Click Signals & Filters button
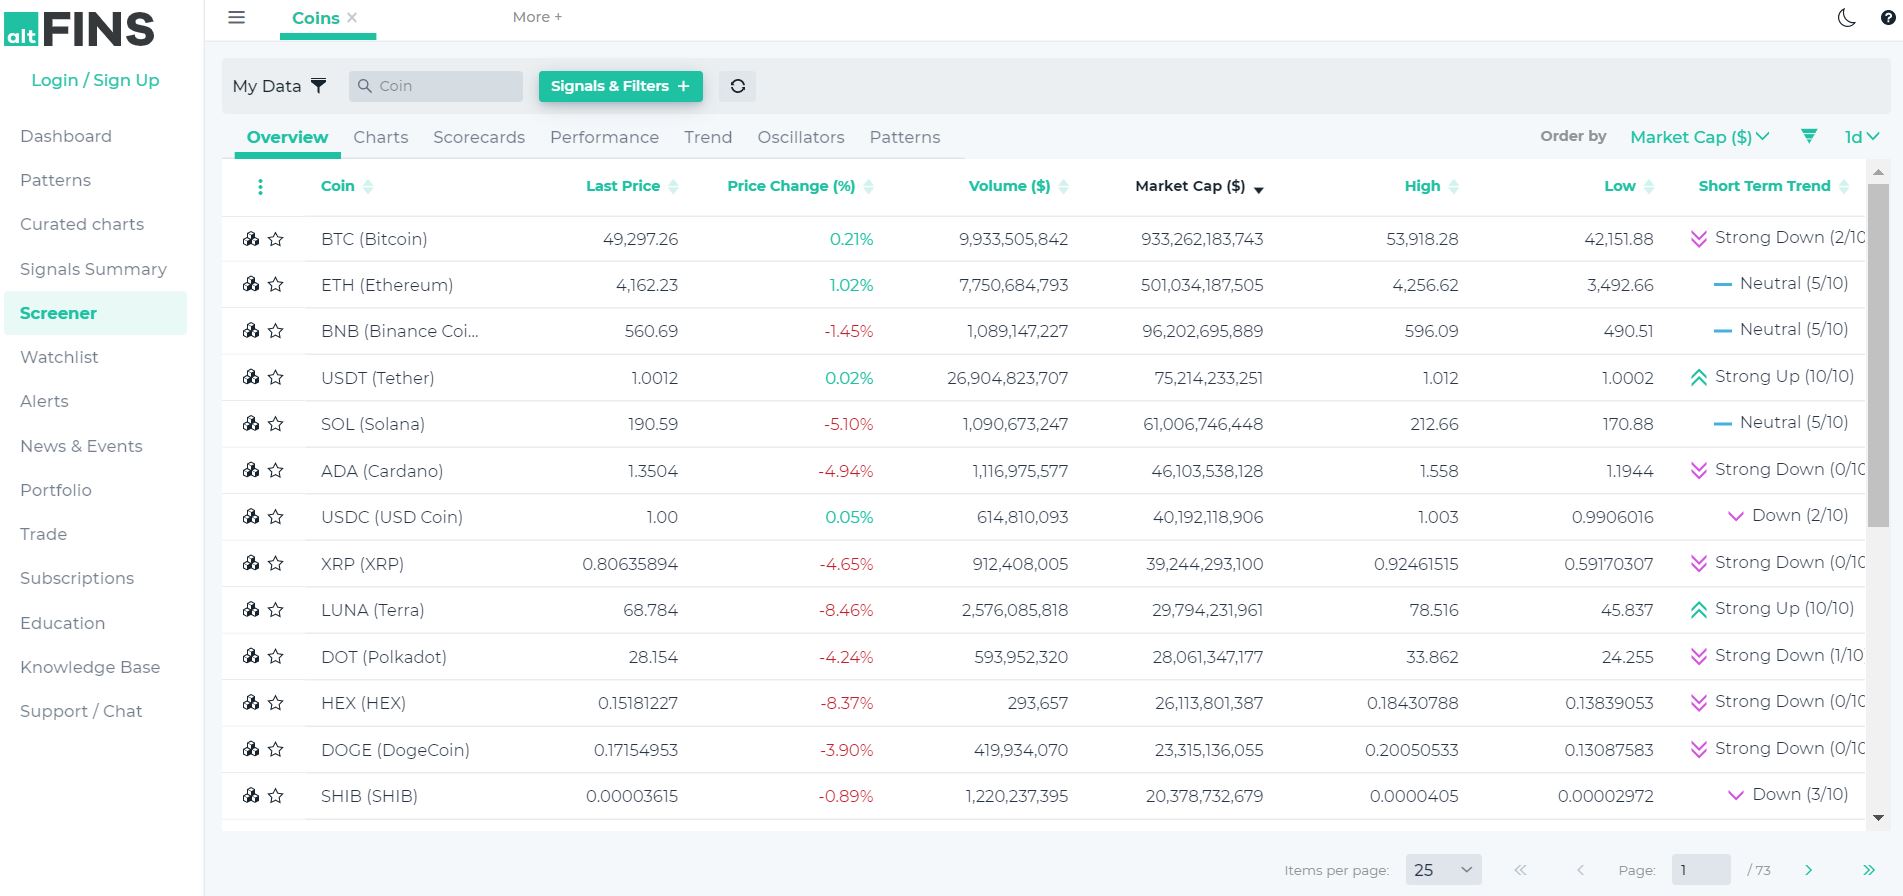 tap(620, 86)
